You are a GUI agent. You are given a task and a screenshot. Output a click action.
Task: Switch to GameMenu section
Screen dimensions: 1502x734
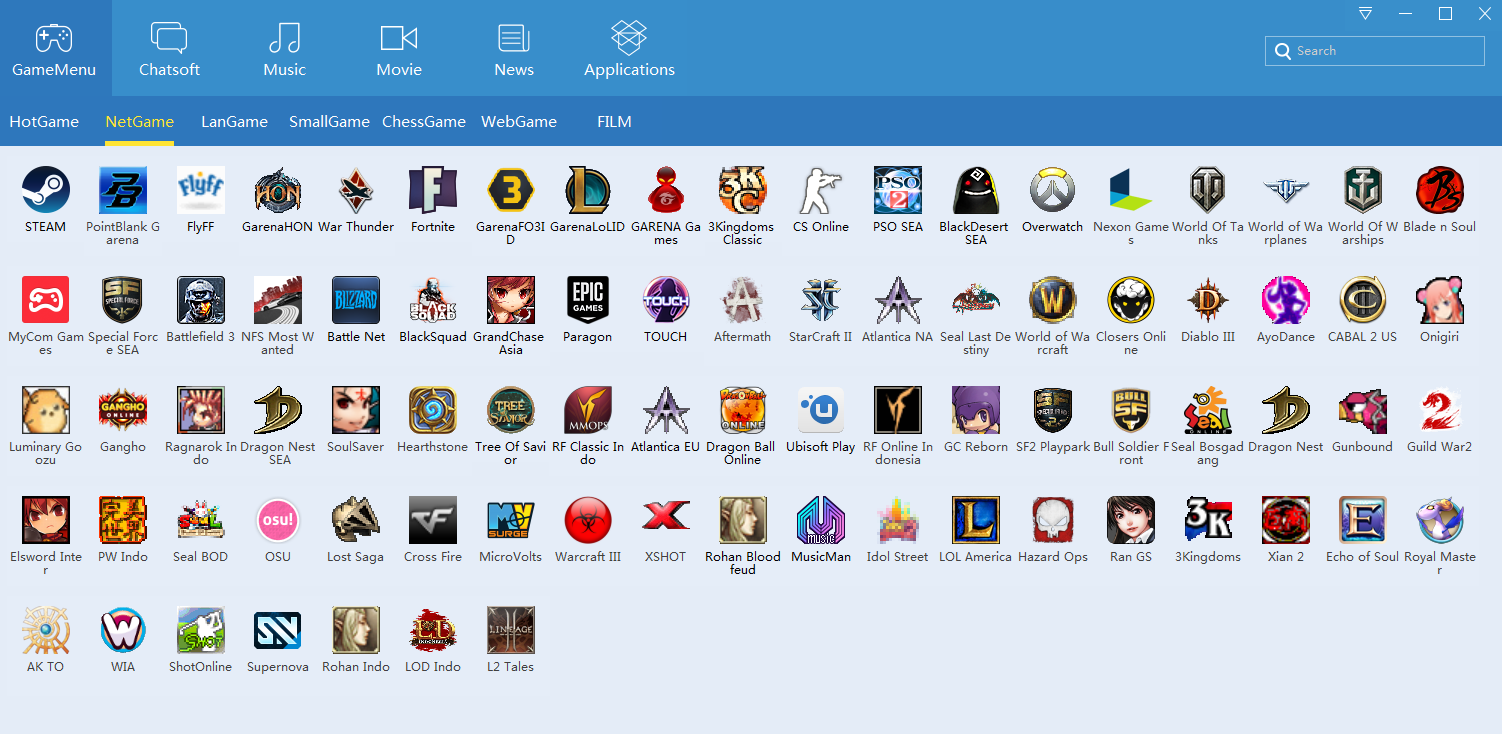coord(54,48)
